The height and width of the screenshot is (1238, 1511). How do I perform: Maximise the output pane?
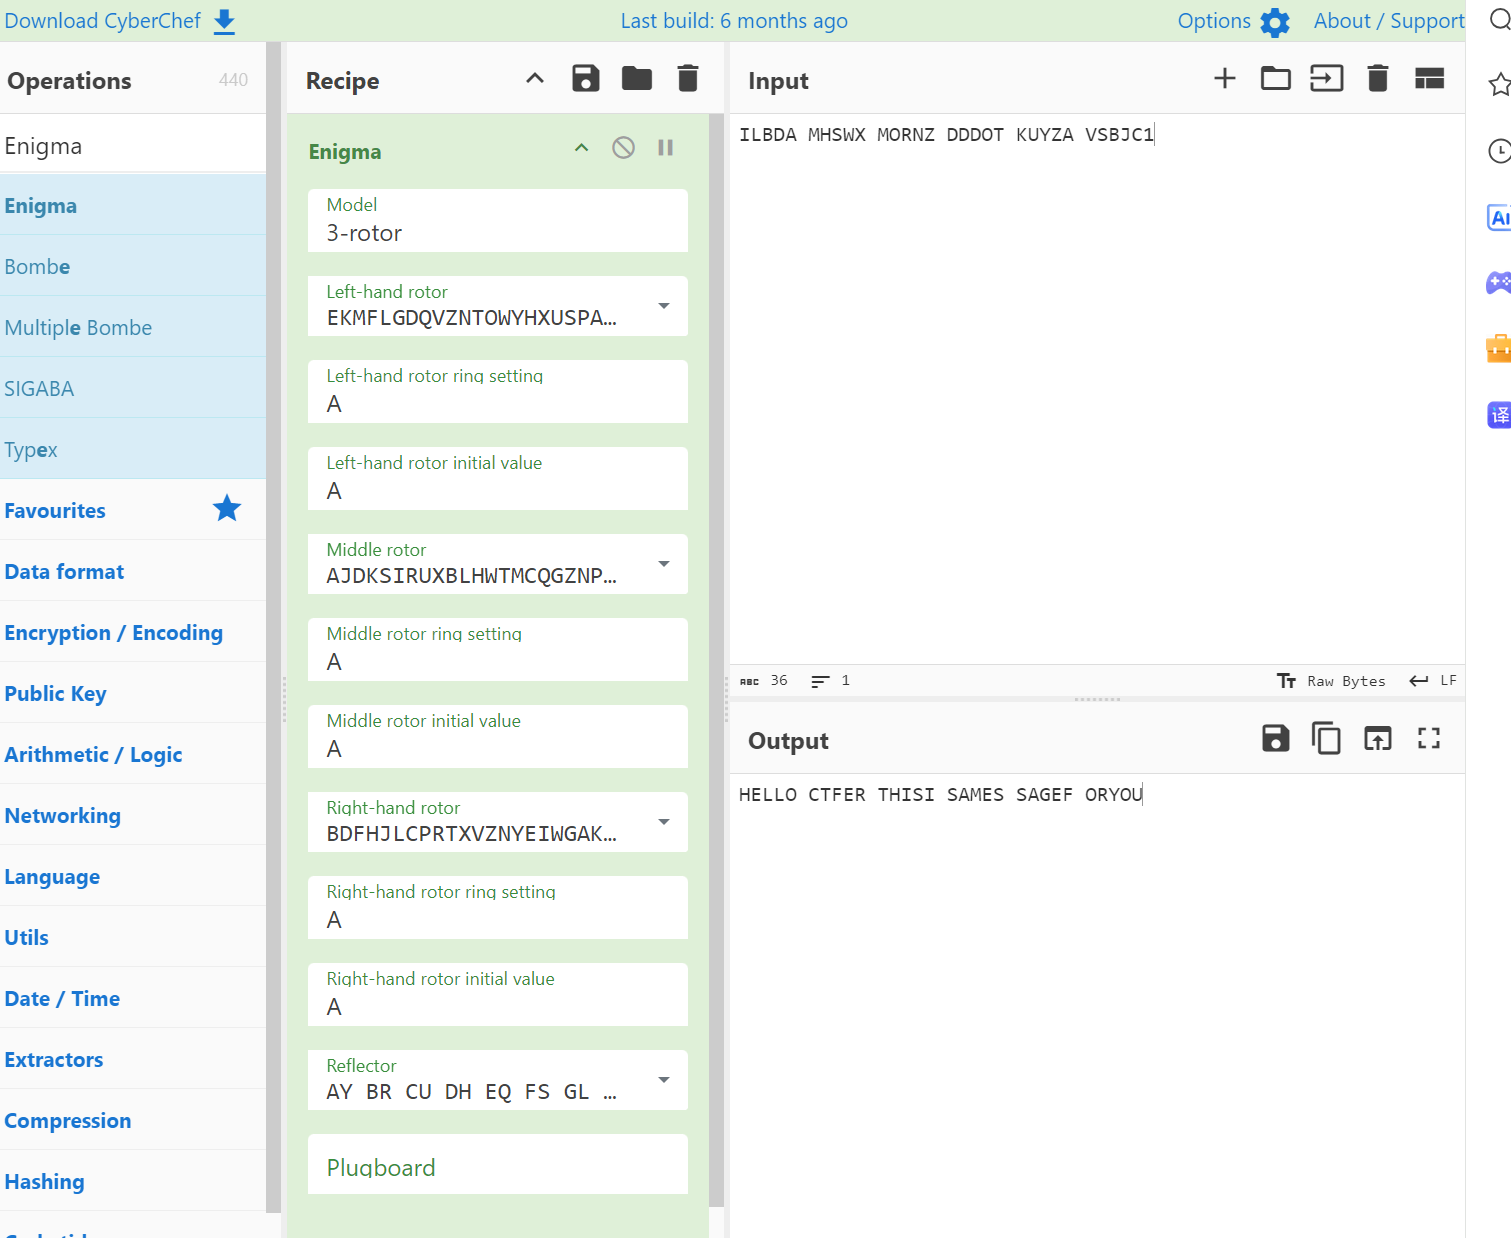pyautogui.click(x=1429, y=739)
